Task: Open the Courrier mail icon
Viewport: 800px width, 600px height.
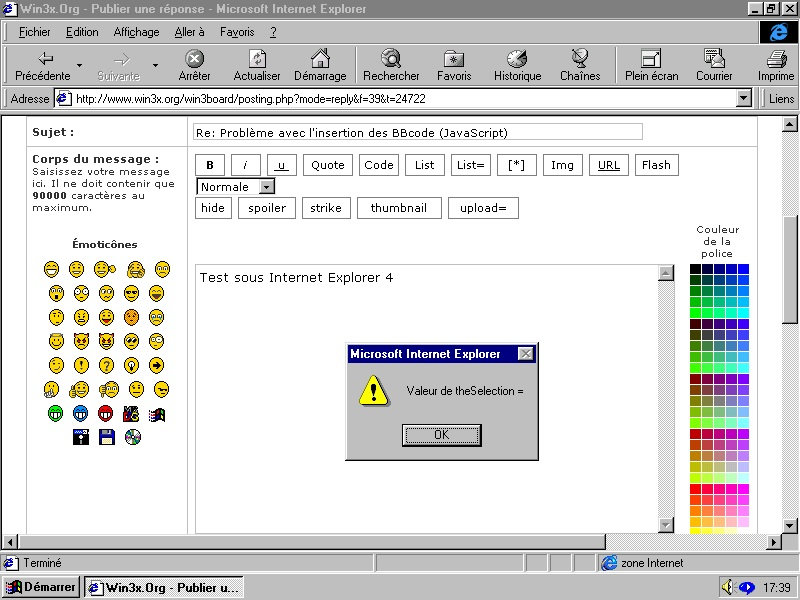Action: [714, 59]
